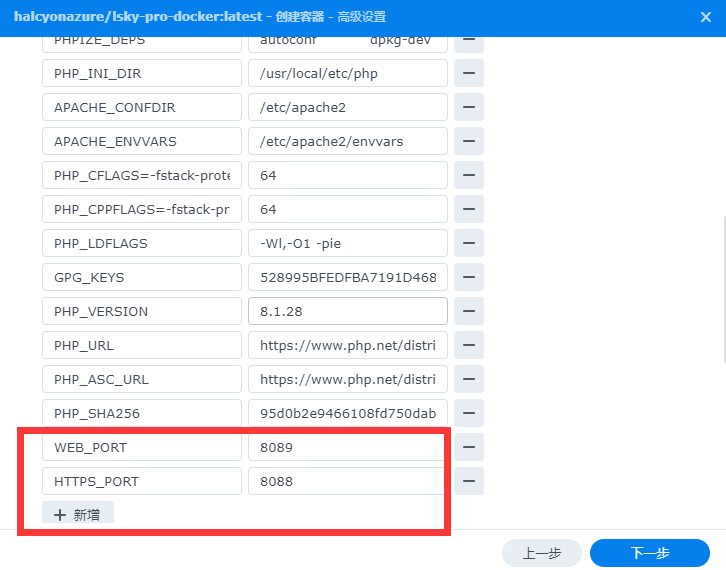Edit the WEB_PORT value field 8089
Image resolution: width=726 pixels, height=570 pixels.
point(347,447)
